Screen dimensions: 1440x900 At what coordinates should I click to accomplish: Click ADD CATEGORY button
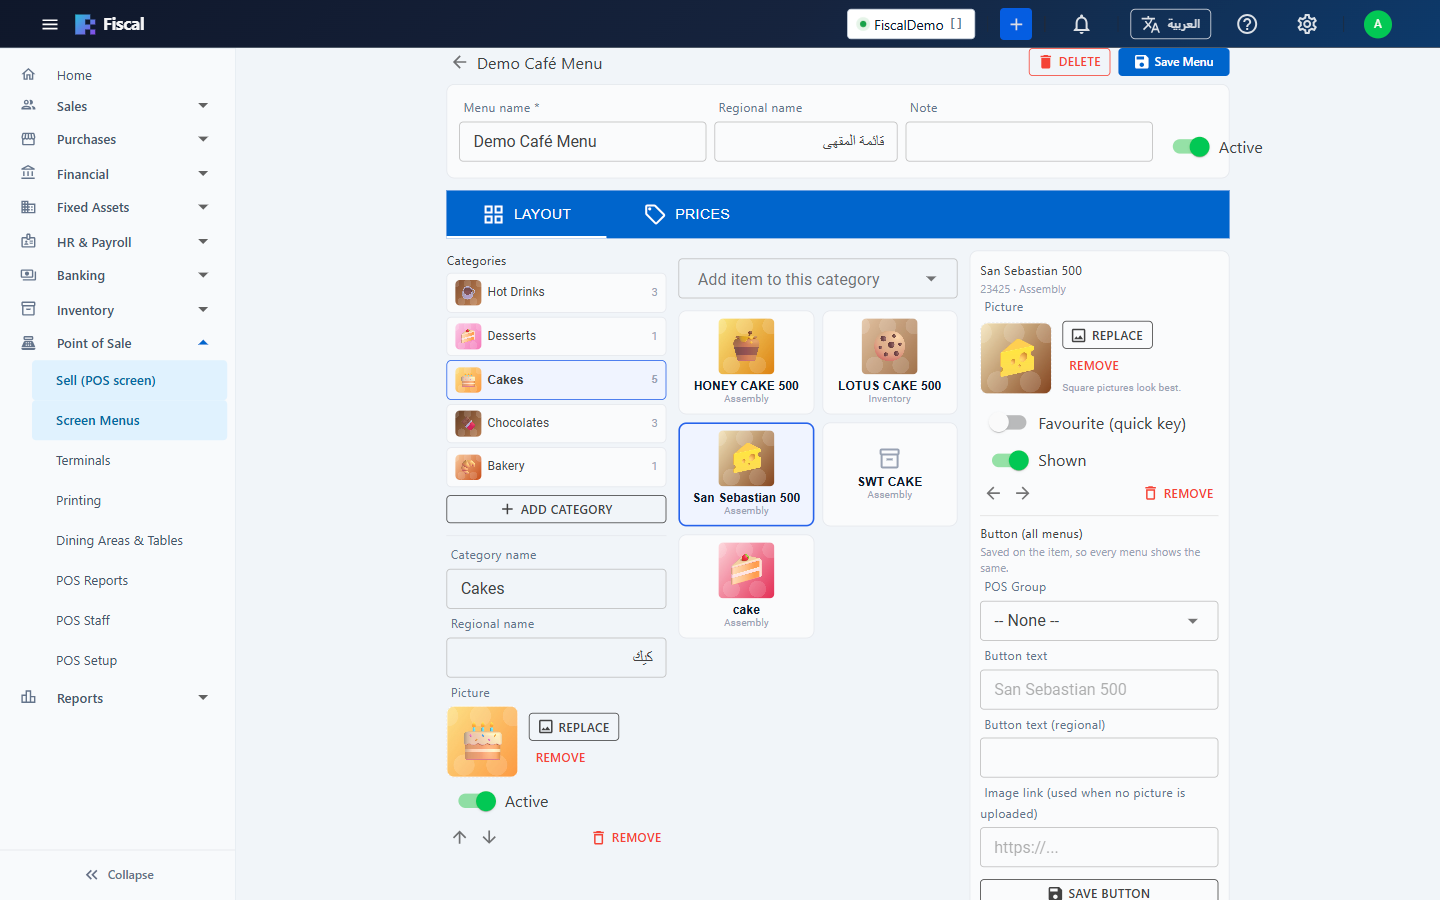pyautogui.click(x=556, y=509)
